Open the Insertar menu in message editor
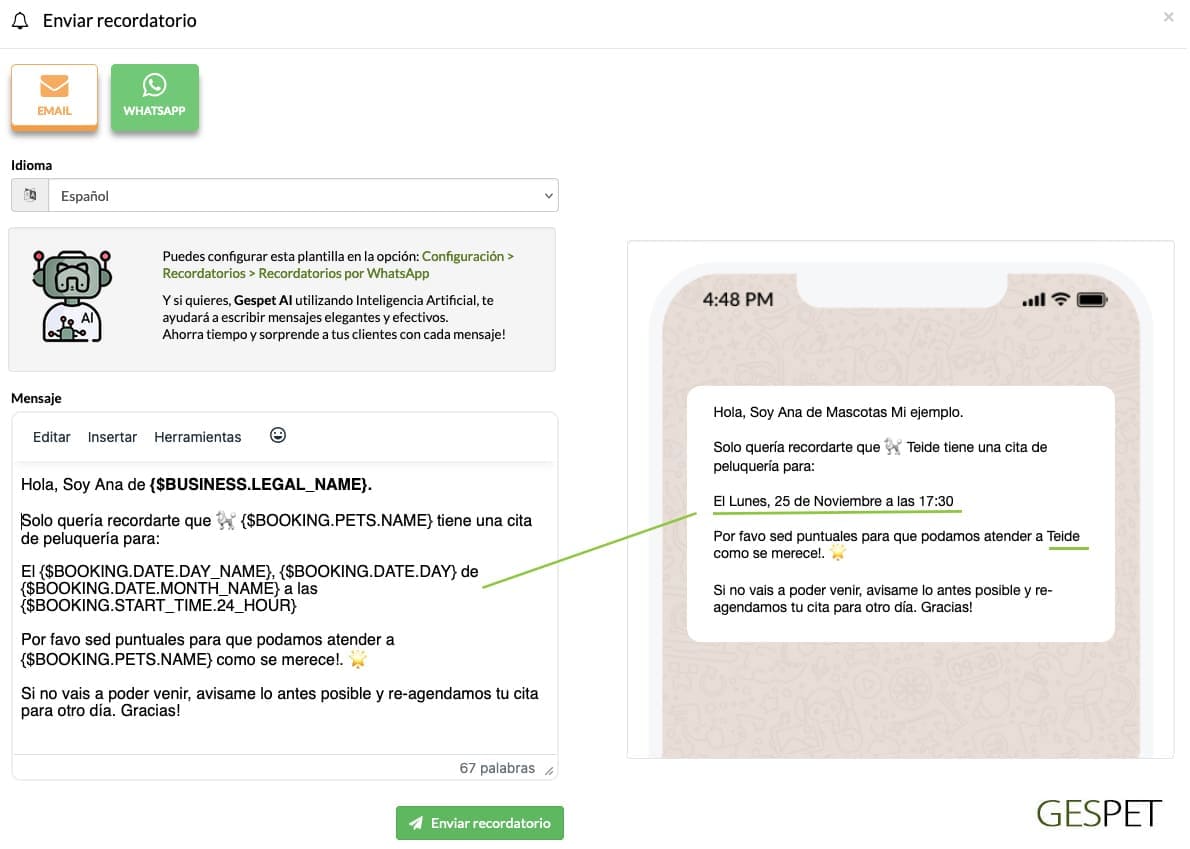 tap(112, 437)
